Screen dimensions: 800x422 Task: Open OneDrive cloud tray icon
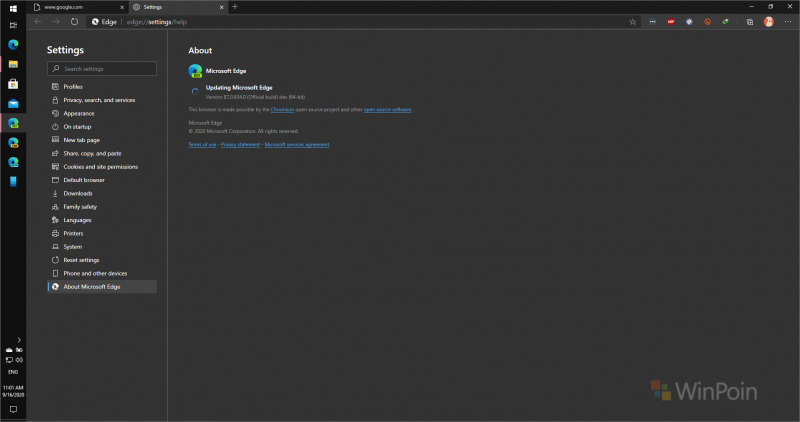pyautogui.click(x=9, y=350)
